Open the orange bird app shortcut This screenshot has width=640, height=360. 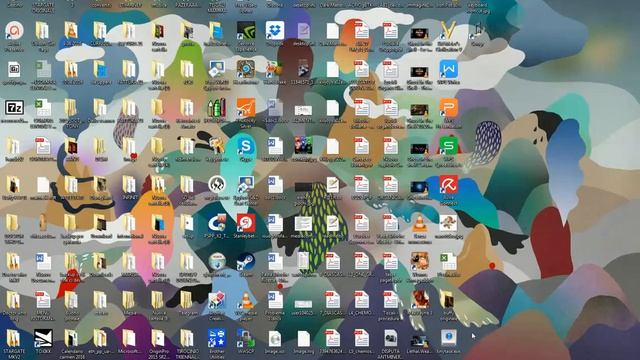(x=246, y=108)
